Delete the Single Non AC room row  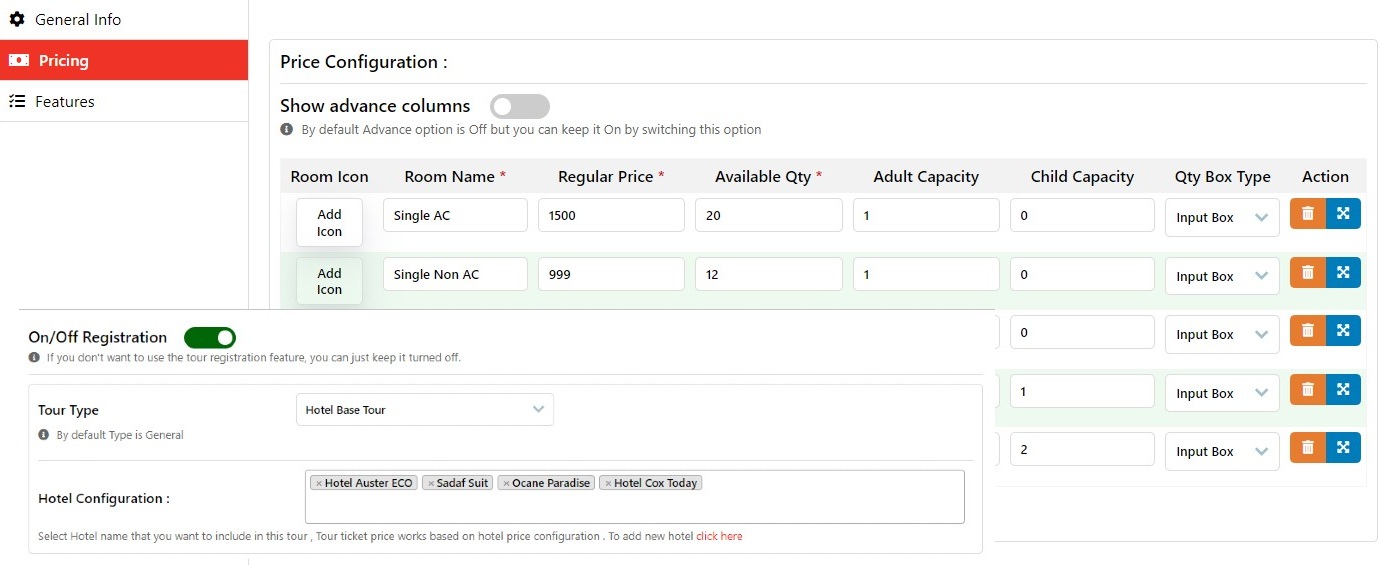click(x=1307, y=272)
